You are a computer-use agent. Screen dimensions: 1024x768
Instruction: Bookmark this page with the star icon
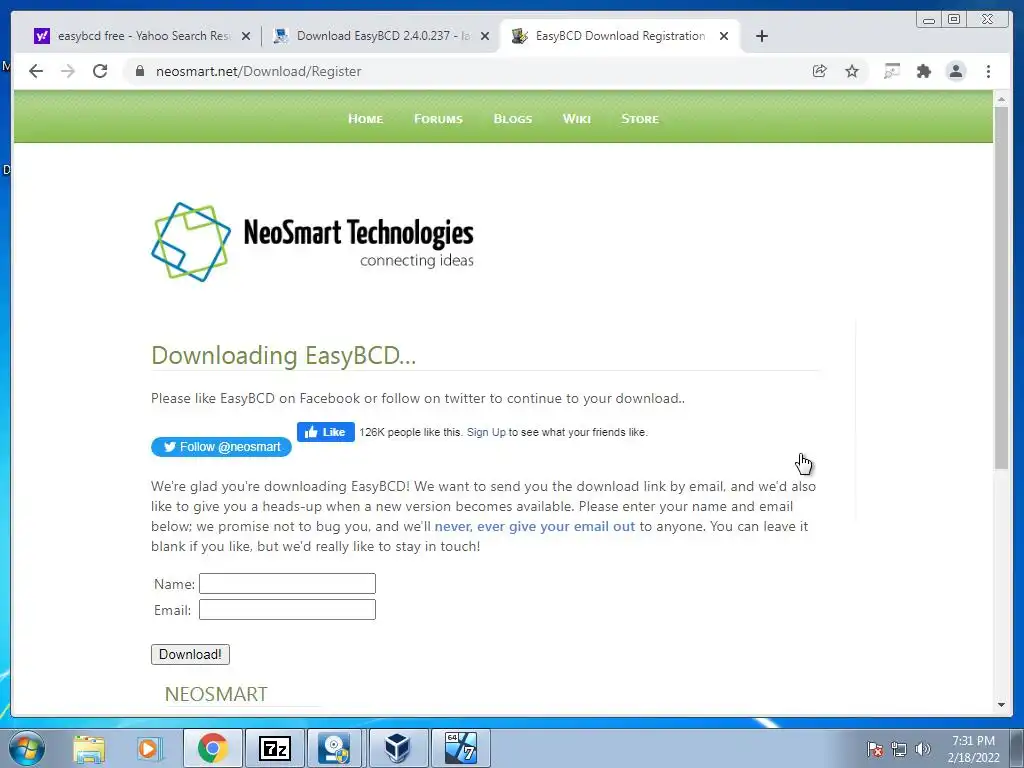click(x=852, y=71)
